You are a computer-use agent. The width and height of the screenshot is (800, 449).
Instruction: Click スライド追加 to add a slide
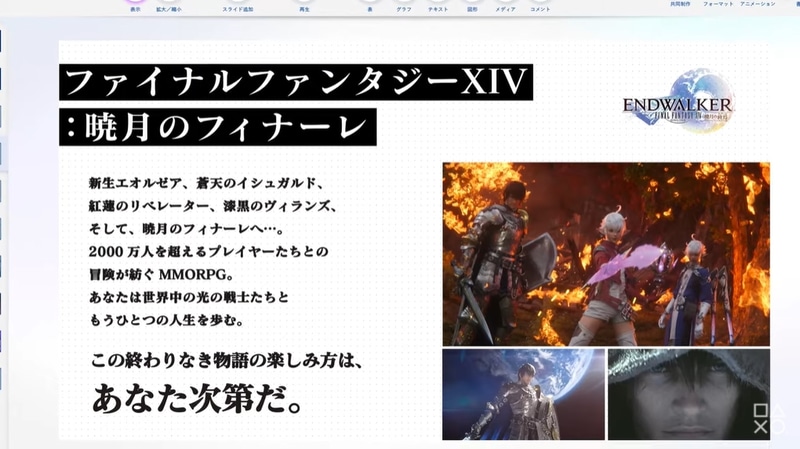[x=238, y=7]
